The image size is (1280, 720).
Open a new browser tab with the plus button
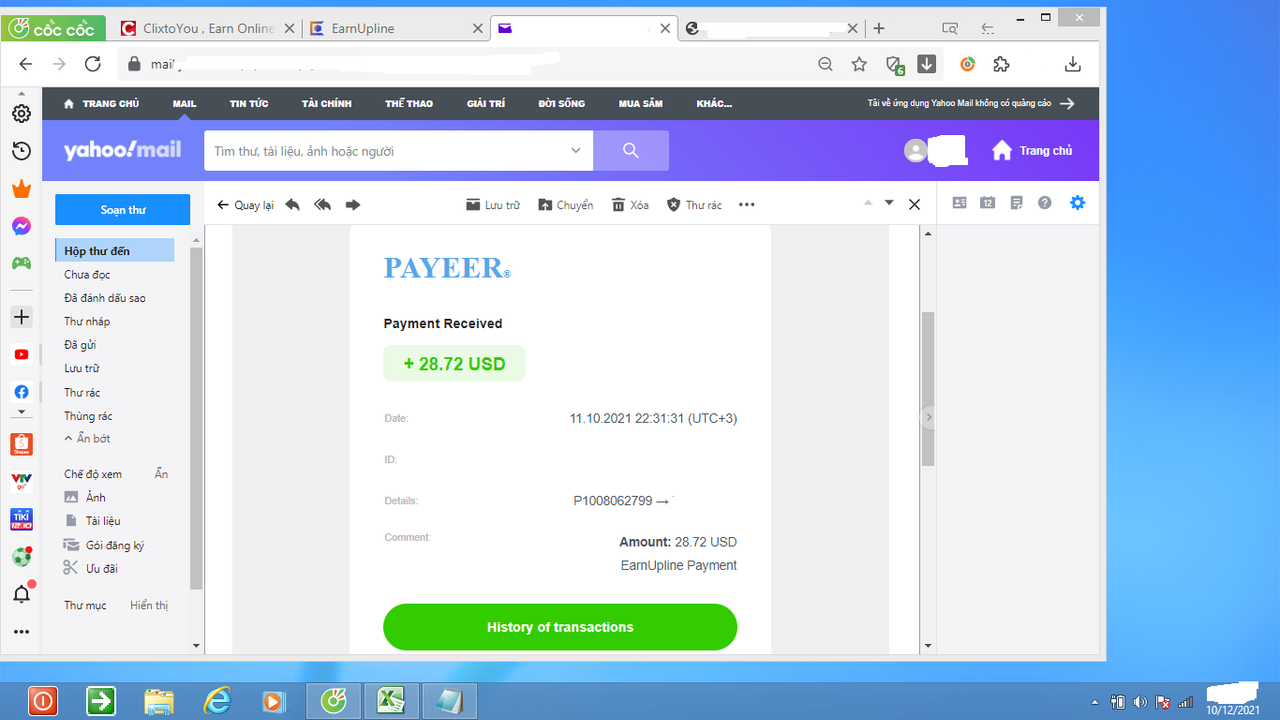[879, 29]
